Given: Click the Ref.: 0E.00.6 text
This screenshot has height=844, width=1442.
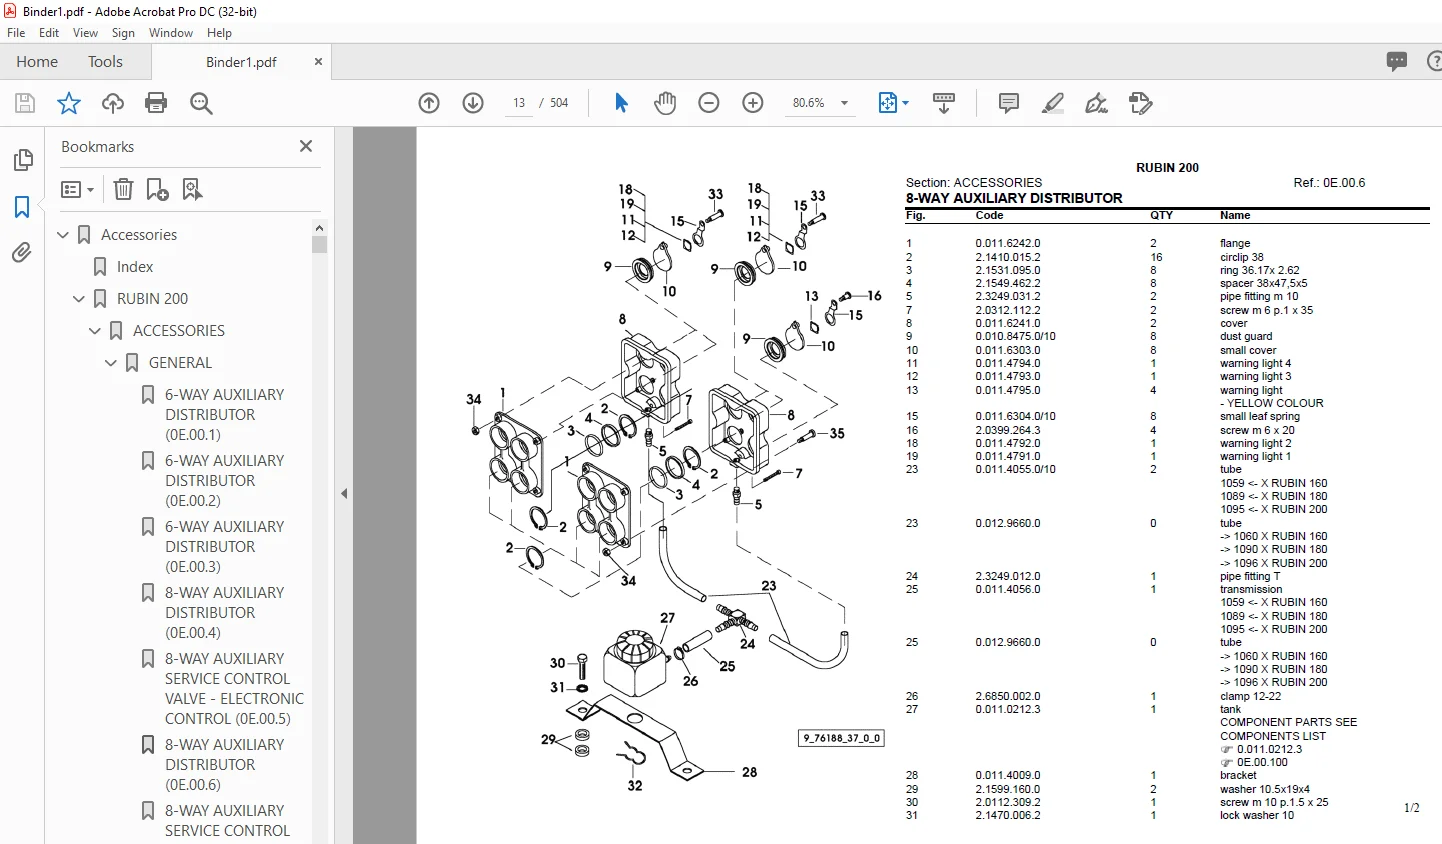Looking at the screenshot, I should coord(1329,183).
